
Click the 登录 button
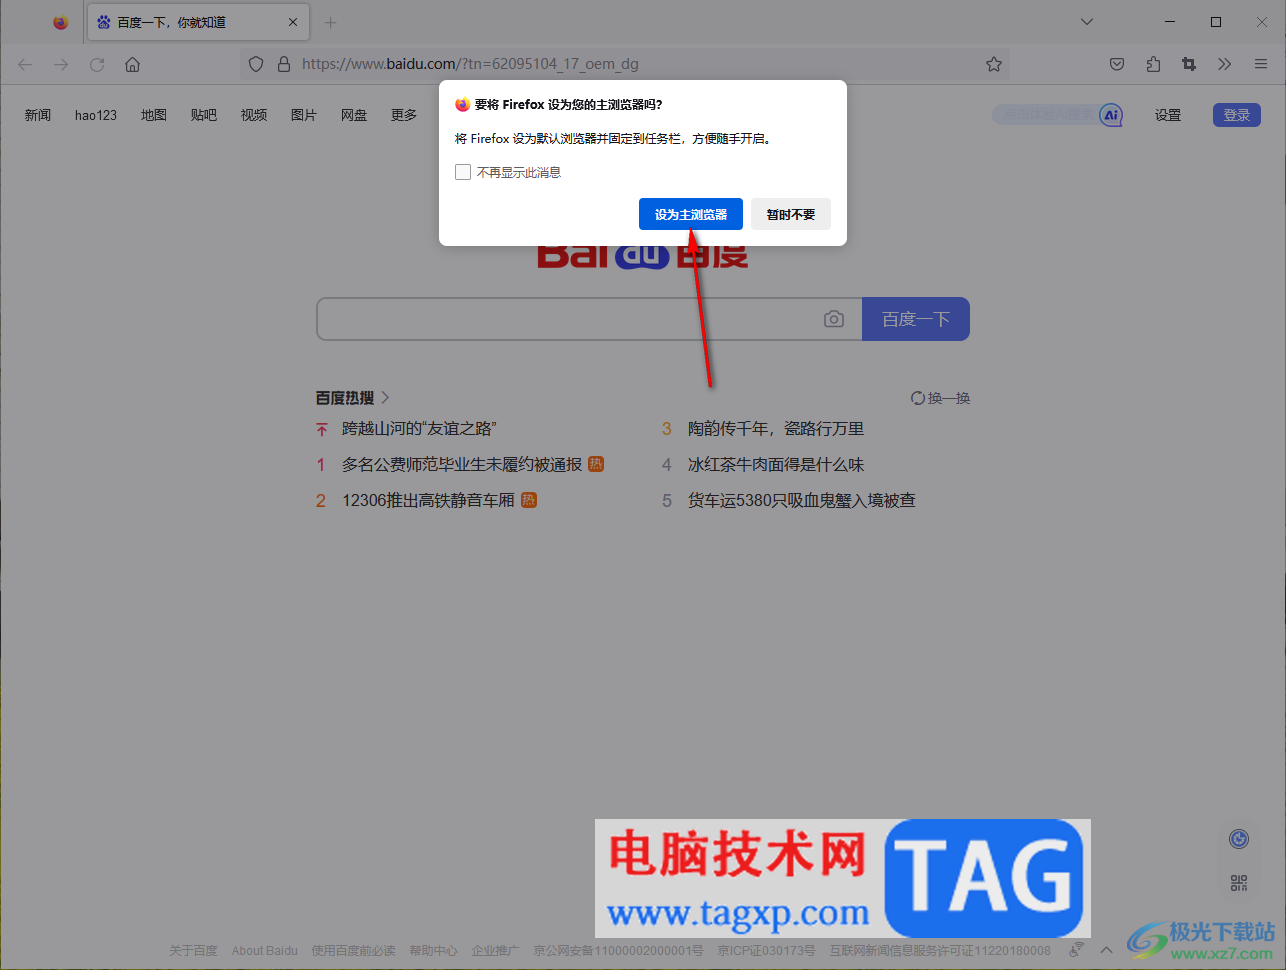1236,114
